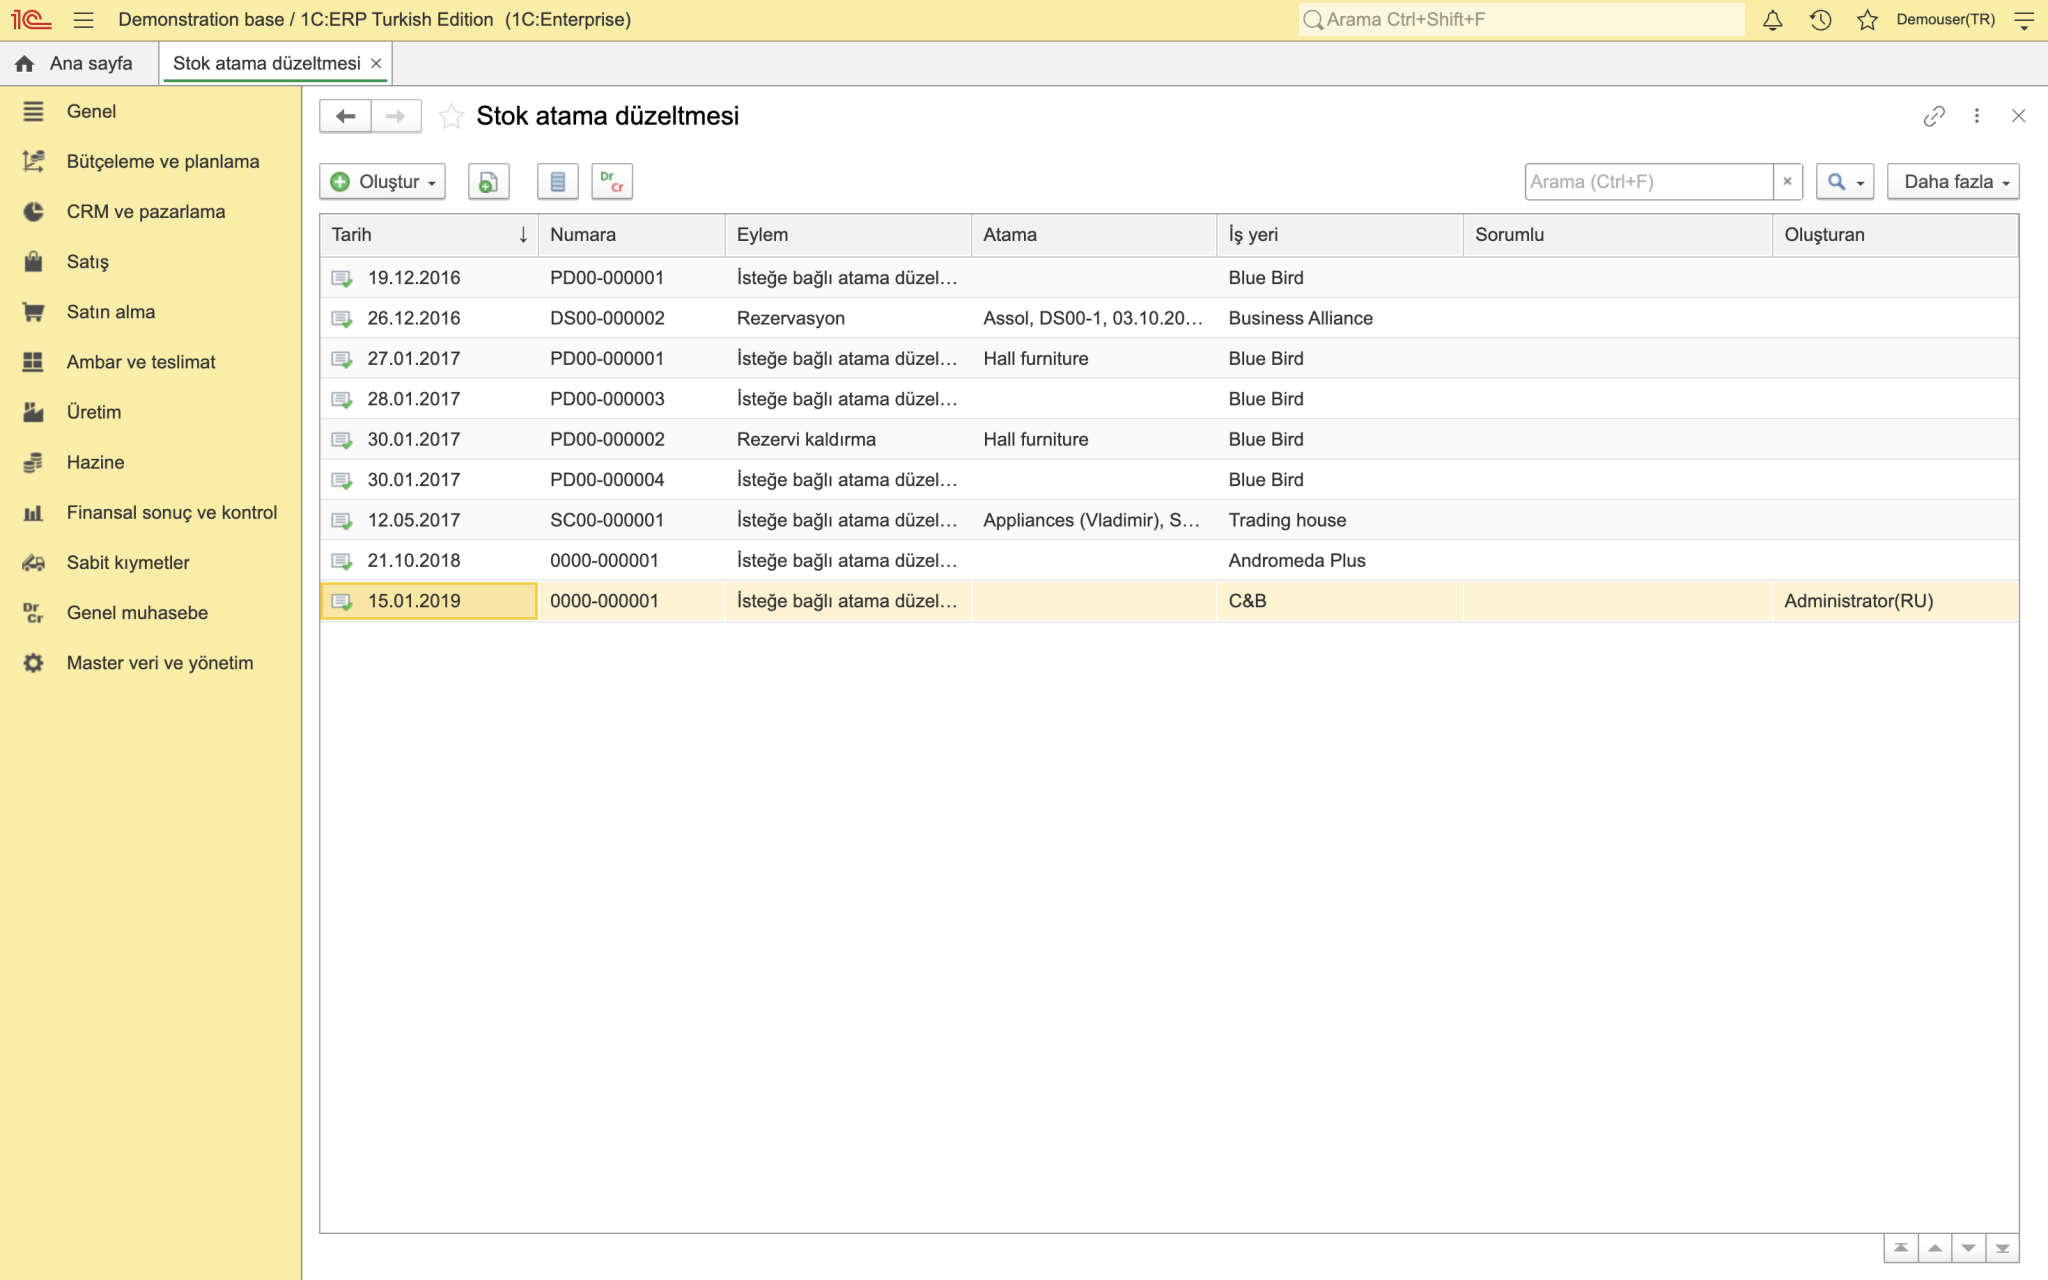Click Administrator(RU) creator cell

pos(1895,601)
